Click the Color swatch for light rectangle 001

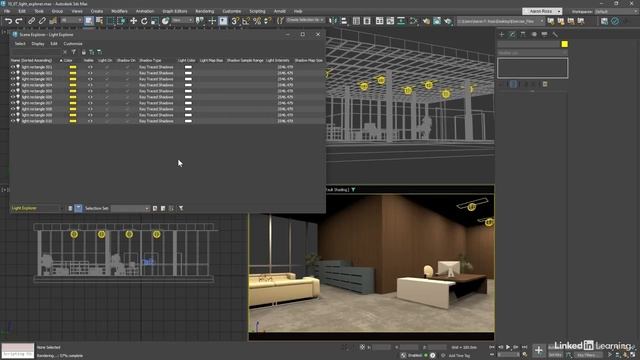click(73, 67)
